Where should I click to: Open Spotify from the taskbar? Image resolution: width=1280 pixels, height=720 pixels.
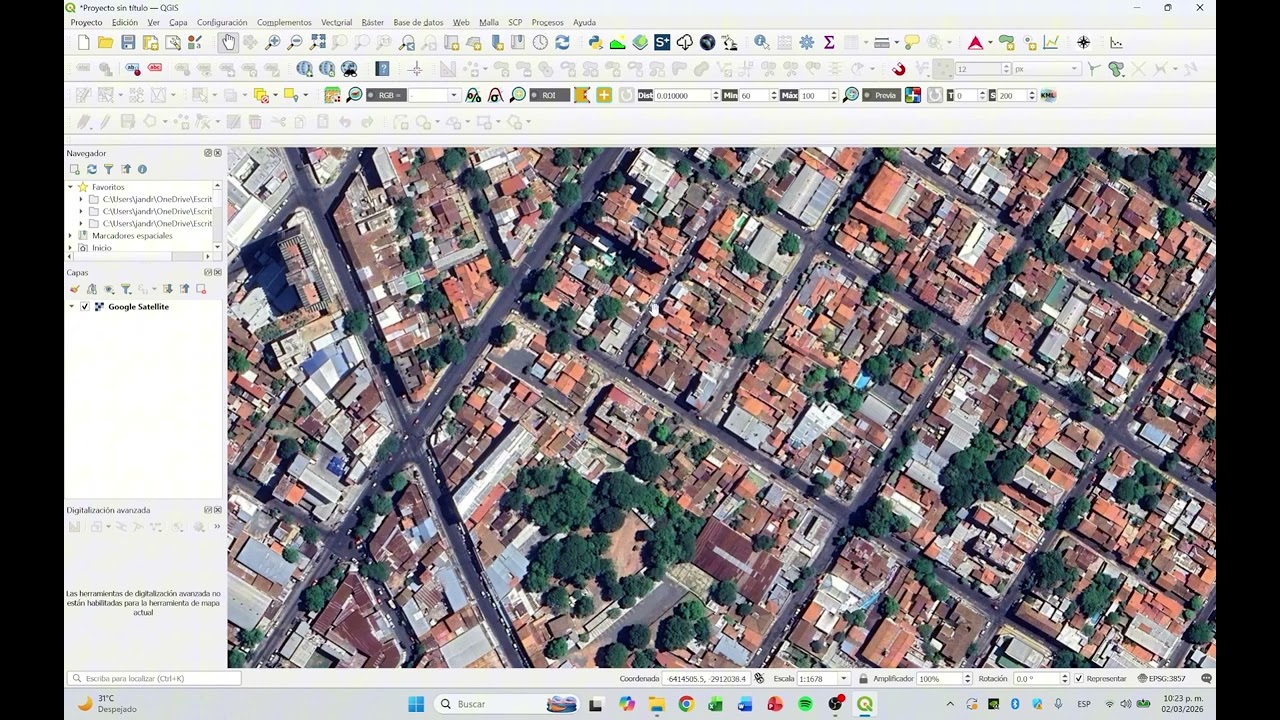pyautogui.click(x=805, y=704)
